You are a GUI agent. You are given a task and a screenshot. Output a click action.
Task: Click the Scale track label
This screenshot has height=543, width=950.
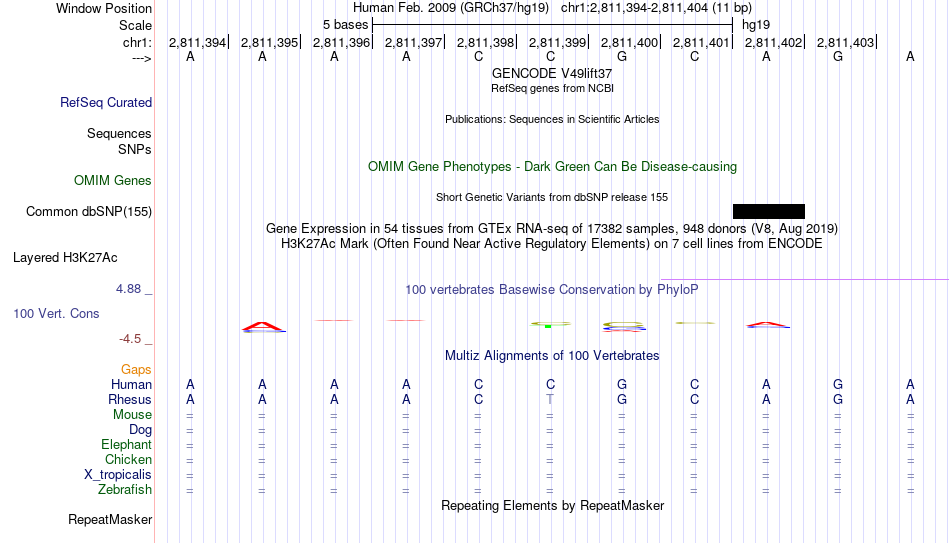[x=135, y=25]
